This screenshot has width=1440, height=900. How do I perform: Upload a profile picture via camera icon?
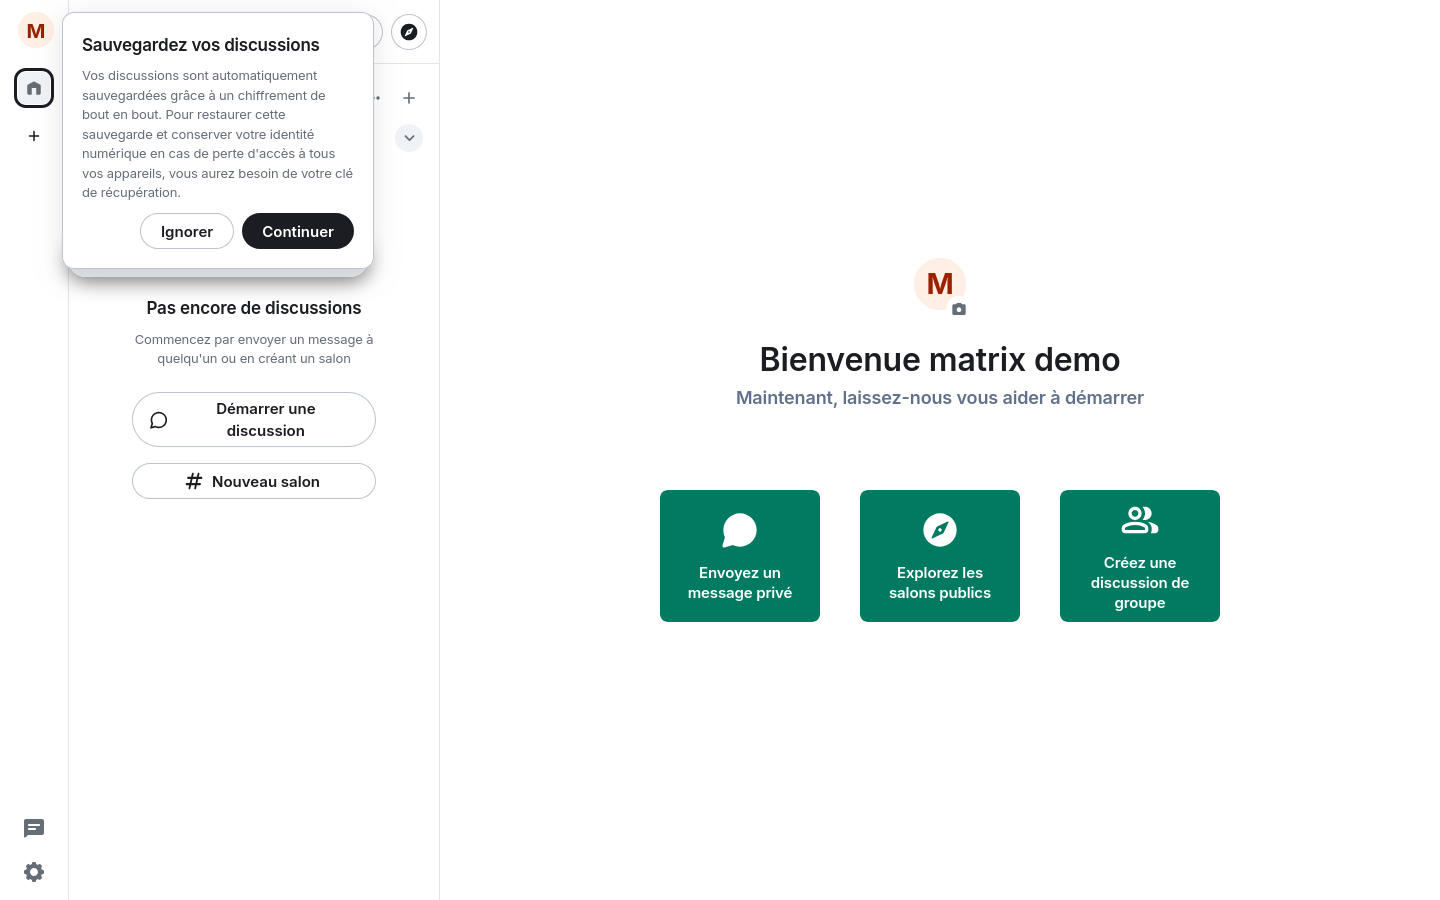(959, 309)
